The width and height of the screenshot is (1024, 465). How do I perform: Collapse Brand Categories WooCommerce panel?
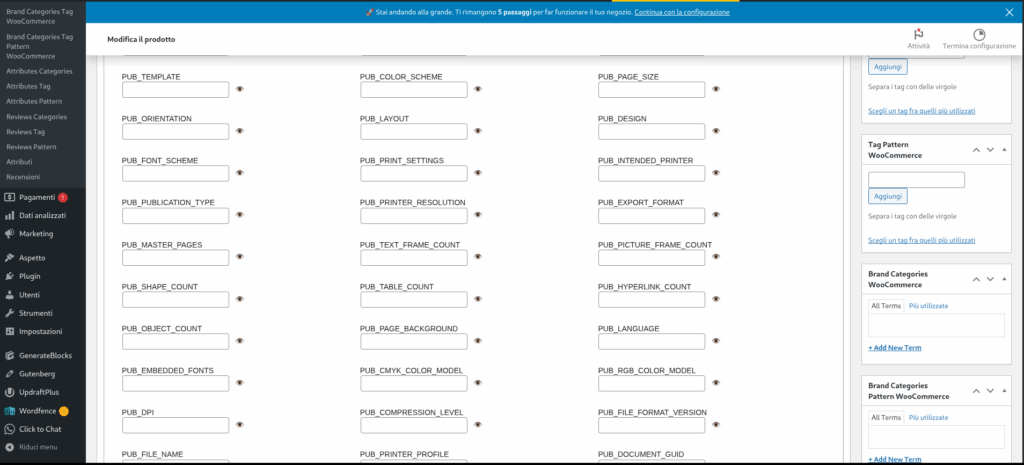(1004, 279)
